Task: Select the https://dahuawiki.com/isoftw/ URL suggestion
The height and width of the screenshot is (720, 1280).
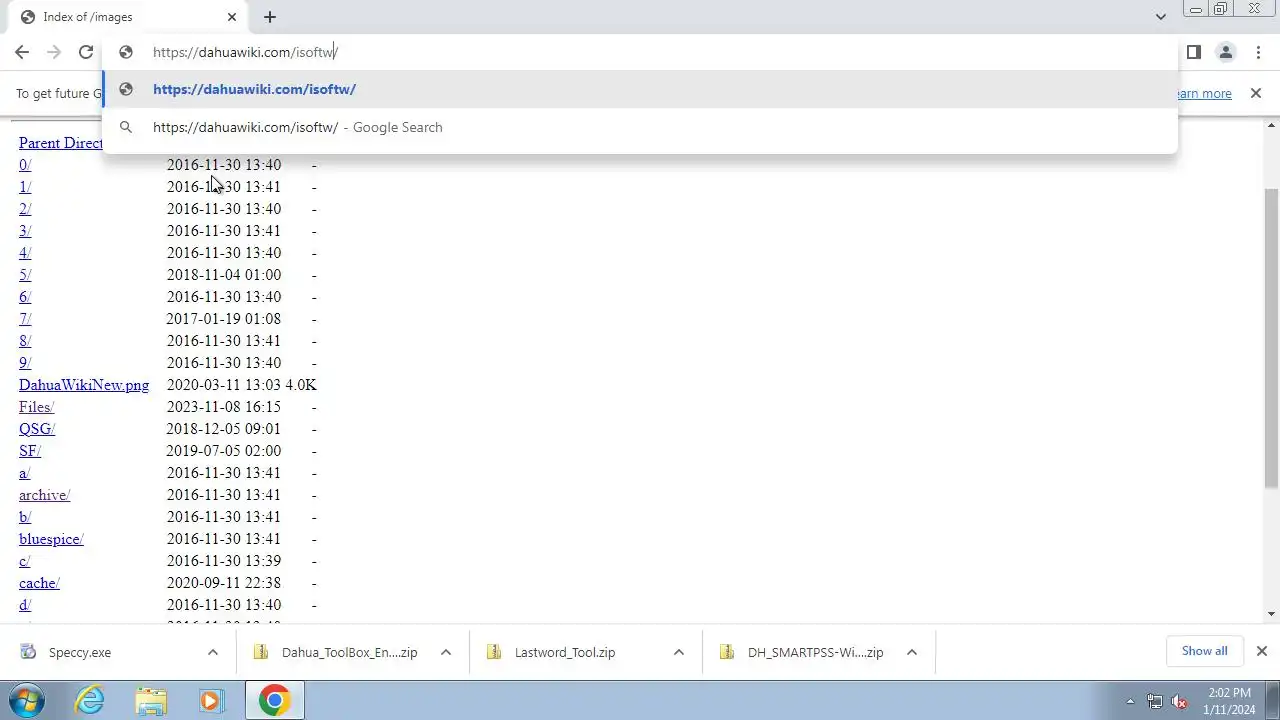Action: [x=640, y=89]
